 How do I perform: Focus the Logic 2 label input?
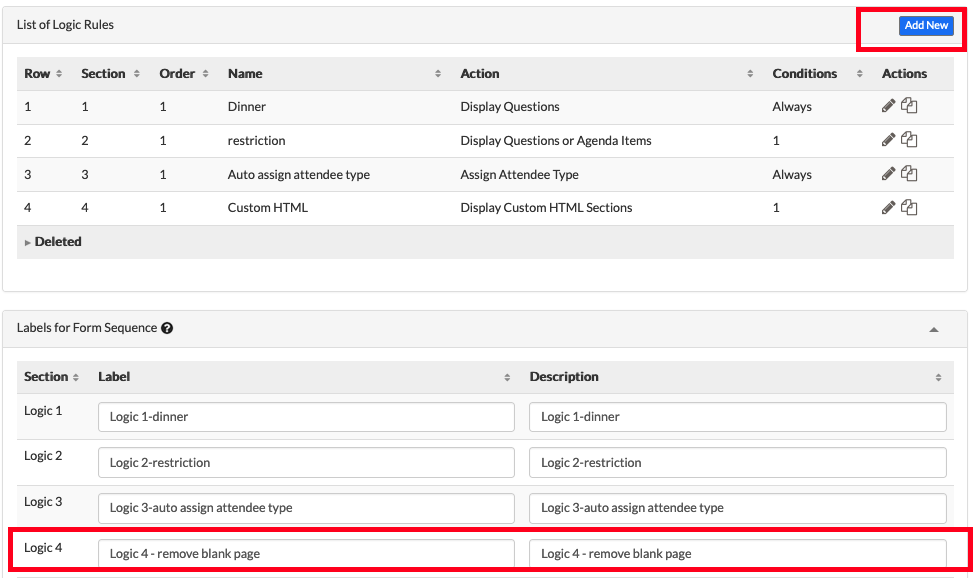tap(306, 463)
